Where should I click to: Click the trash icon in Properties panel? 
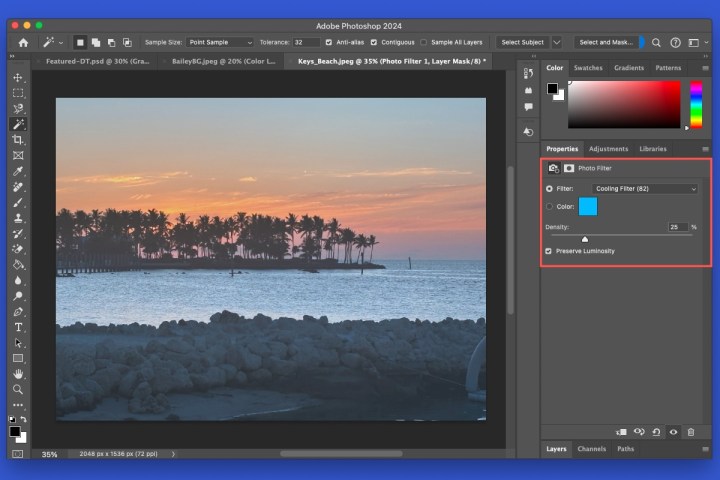690,432
